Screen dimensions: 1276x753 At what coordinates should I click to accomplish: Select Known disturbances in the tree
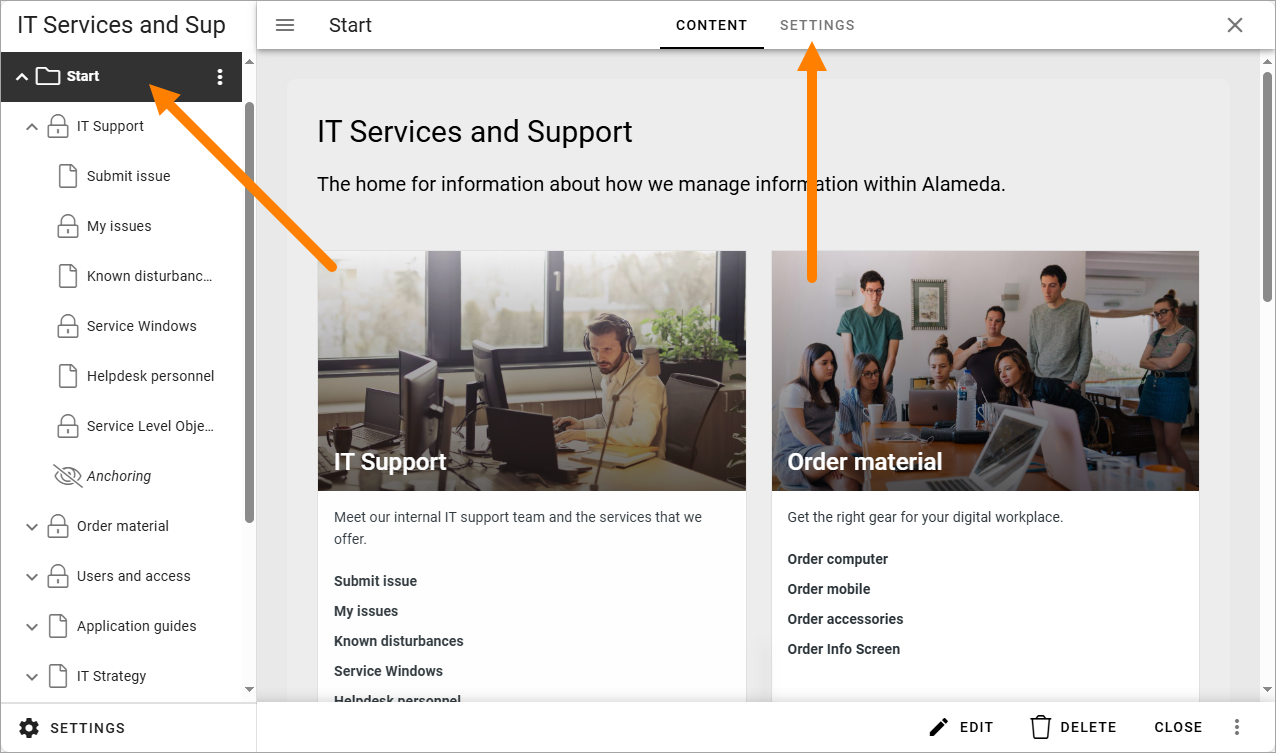click(150, 276)
